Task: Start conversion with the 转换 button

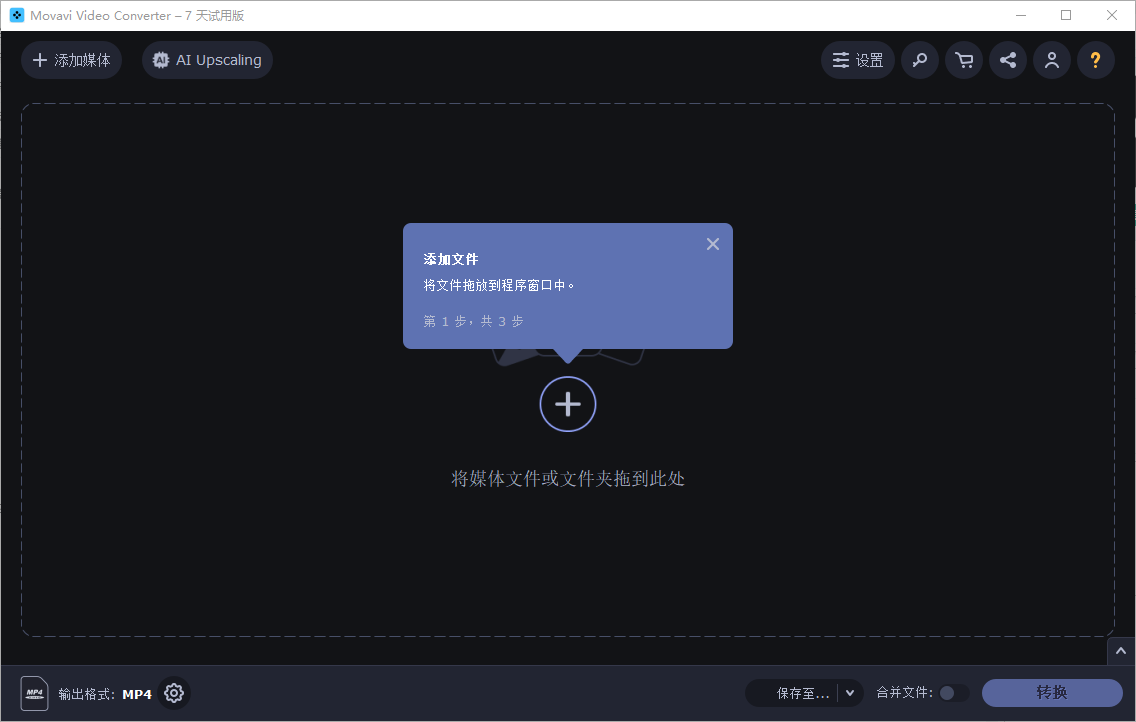Action: pos(1052,692)
